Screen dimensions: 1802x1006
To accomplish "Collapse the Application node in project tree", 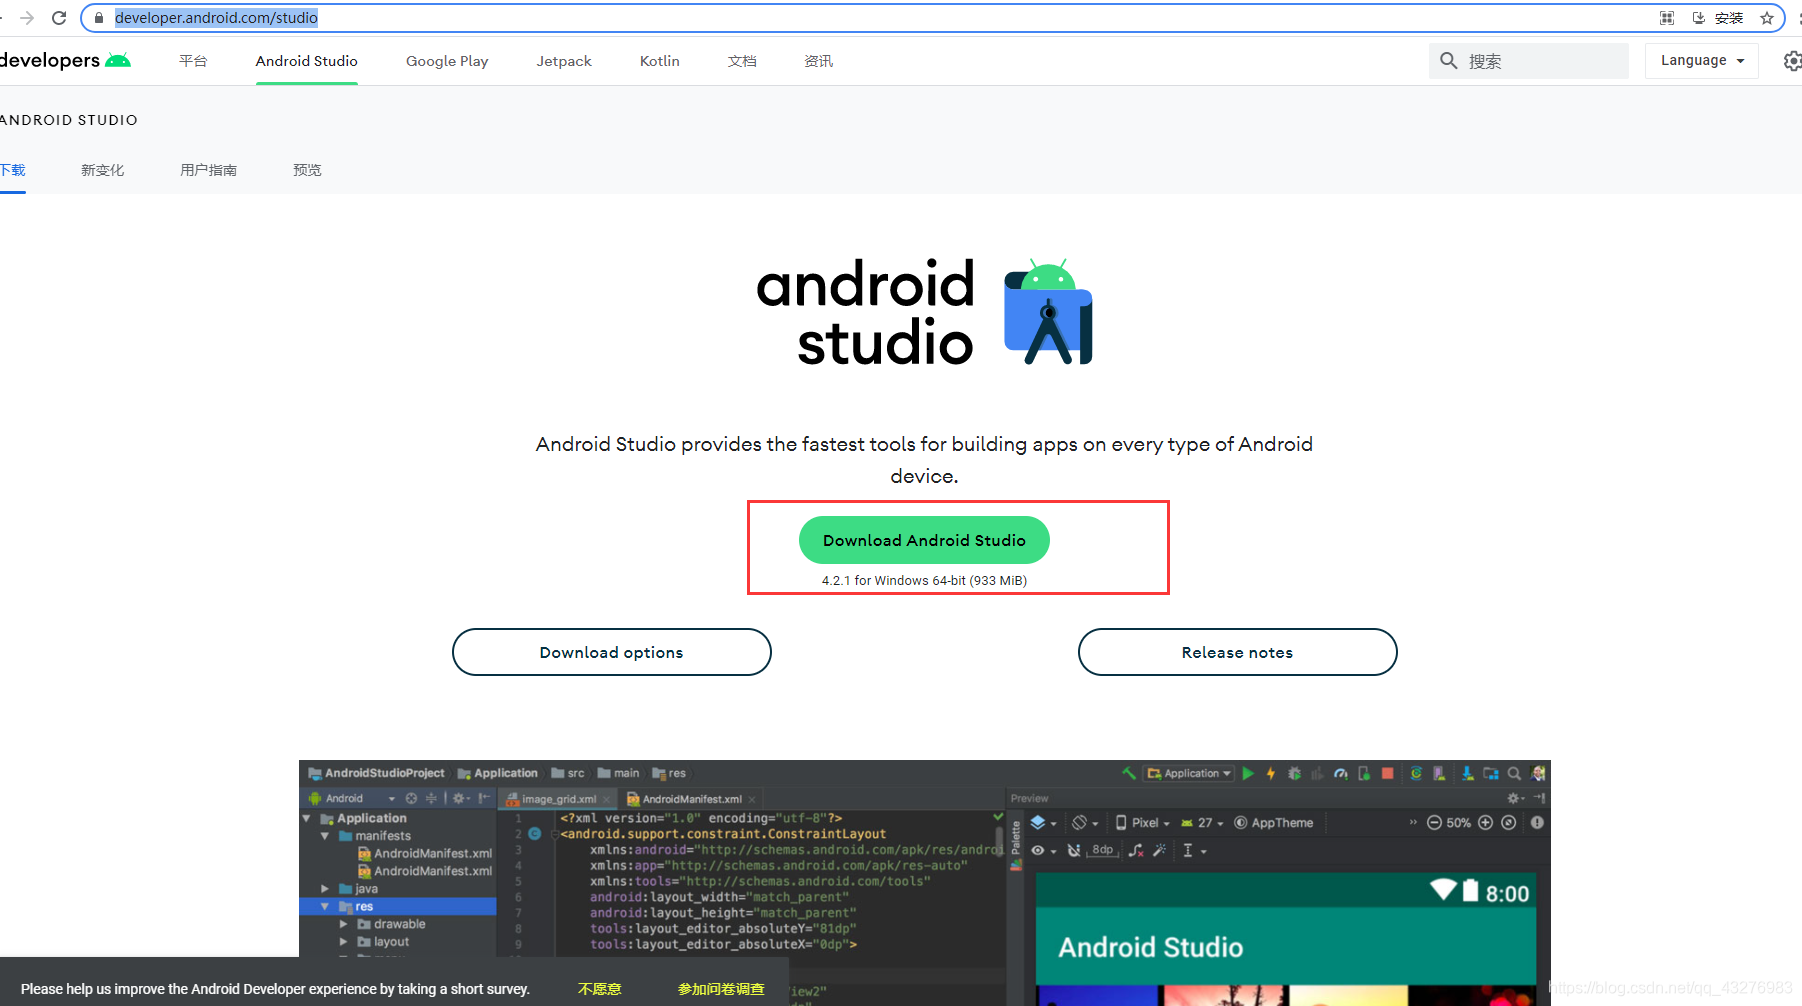I will click(x=306, y=818).
